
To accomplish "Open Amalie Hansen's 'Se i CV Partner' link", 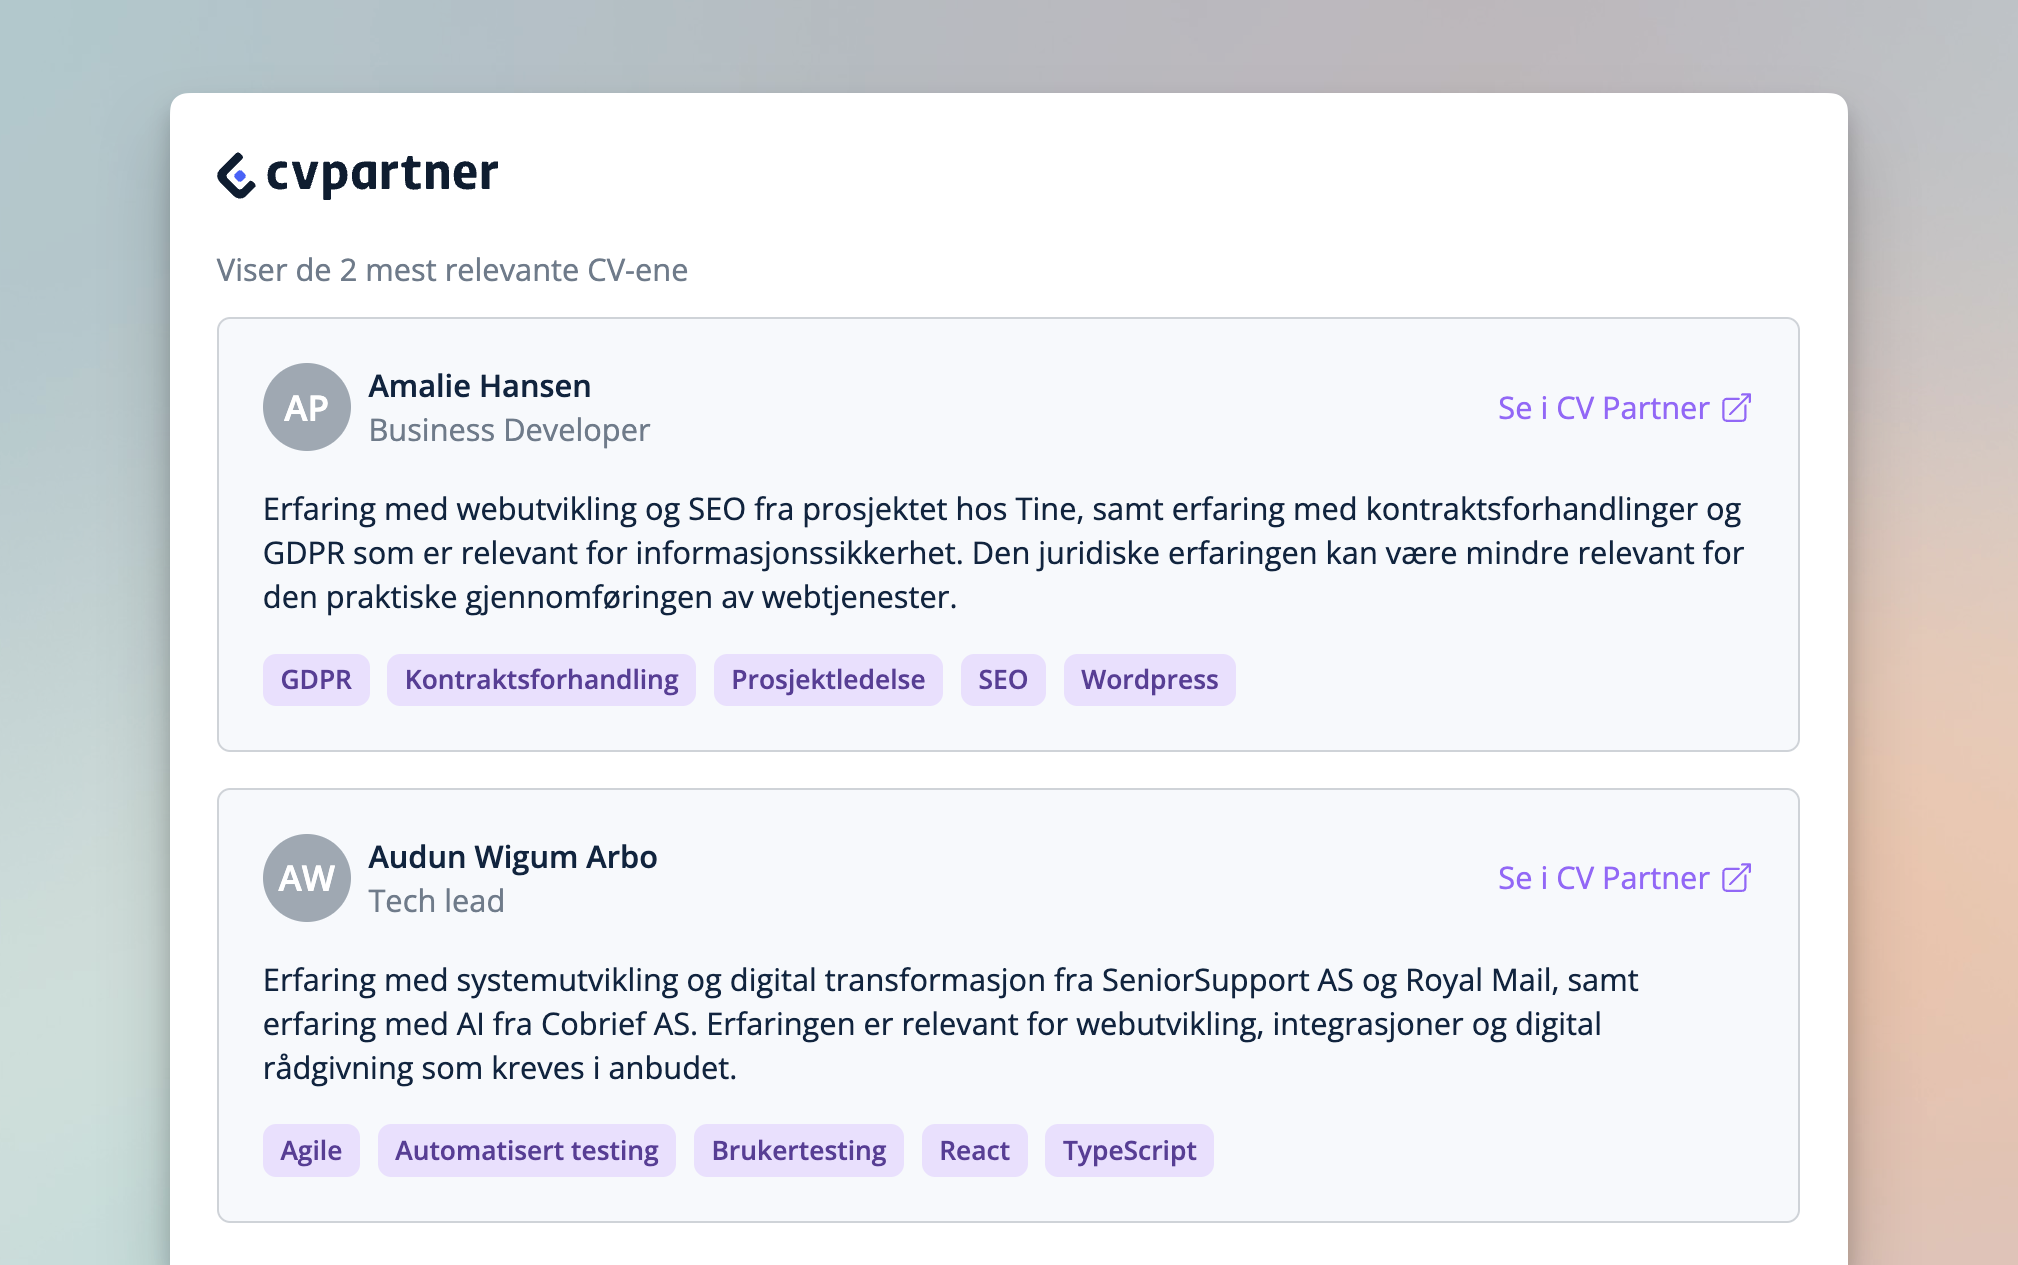I will tap(1603, 408).
